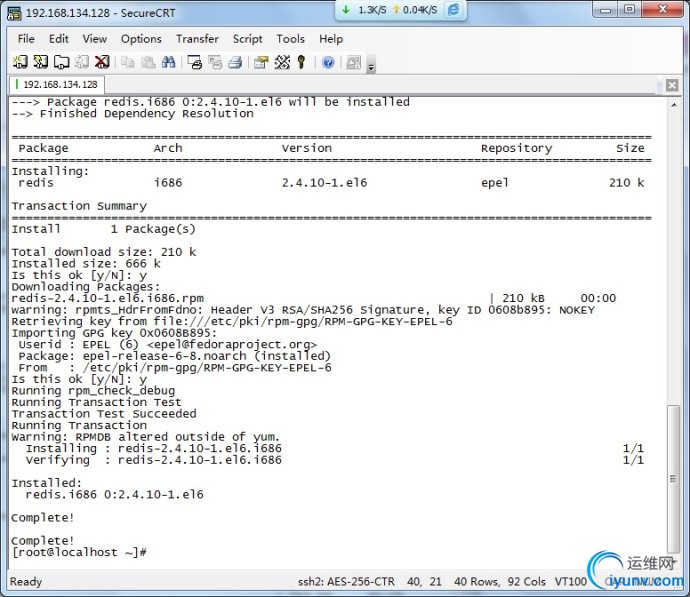
Task: Click the first 'Complete!' line
Action: [x=42, y=517]
